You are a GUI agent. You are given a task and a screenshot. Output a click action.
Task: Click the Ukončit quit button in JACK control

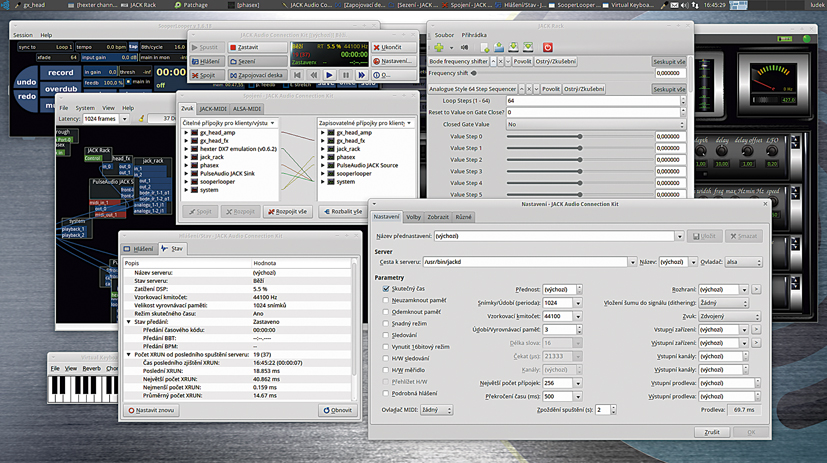tap(394, 47)
